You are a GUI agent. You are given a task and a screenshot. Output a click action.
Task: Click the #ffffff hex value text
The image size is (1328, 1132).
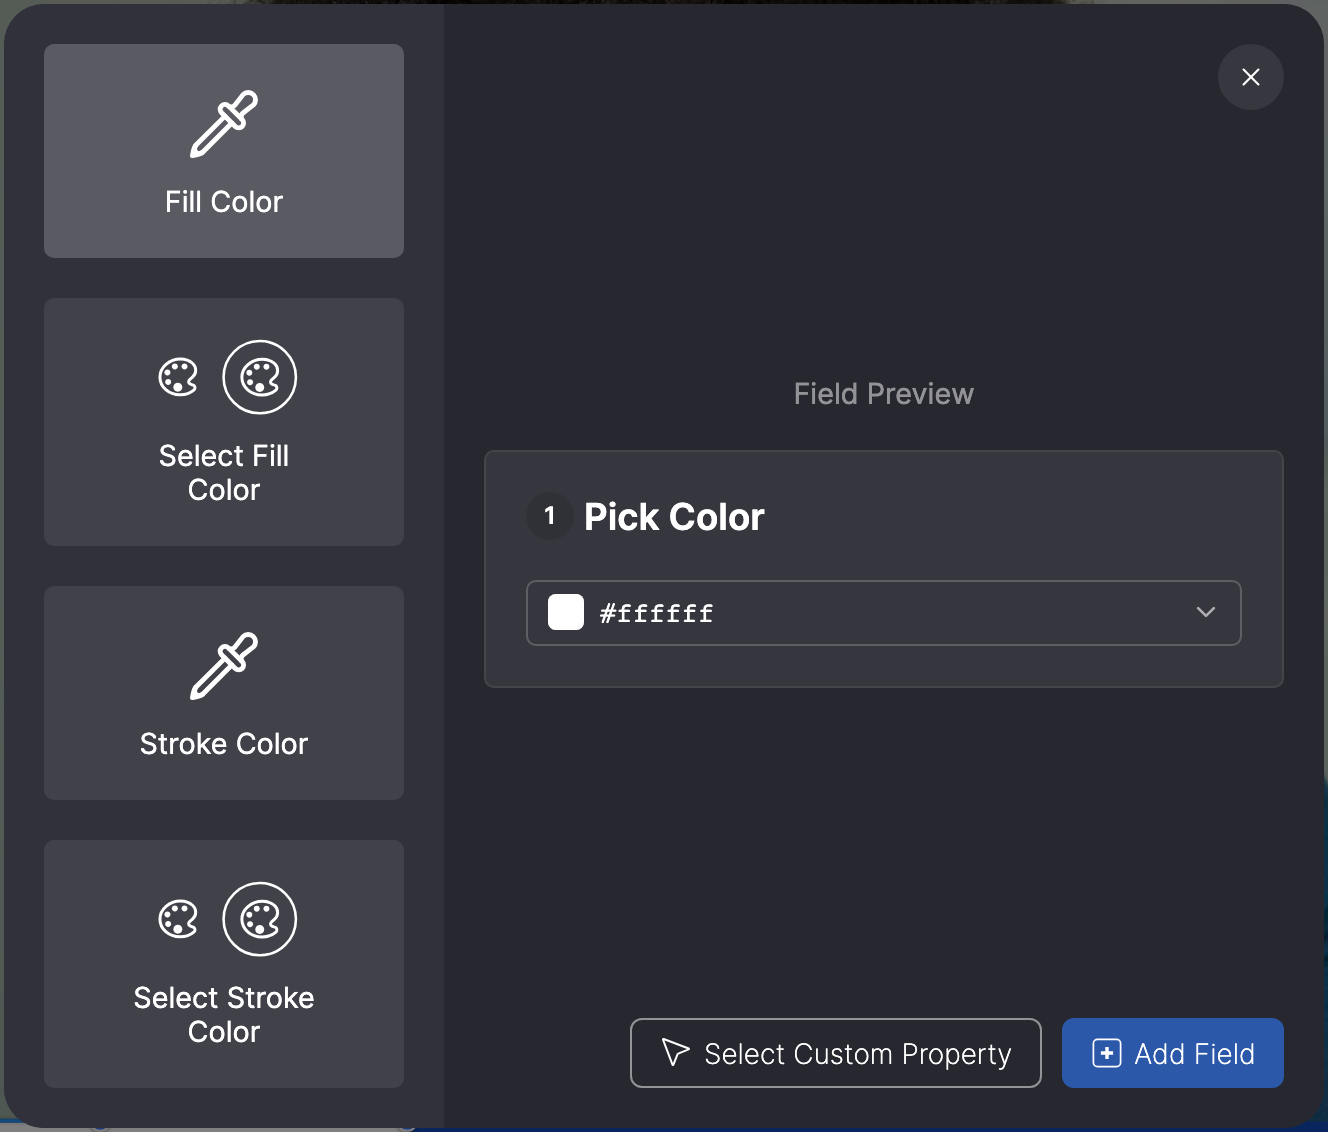(x=656, y=613)
